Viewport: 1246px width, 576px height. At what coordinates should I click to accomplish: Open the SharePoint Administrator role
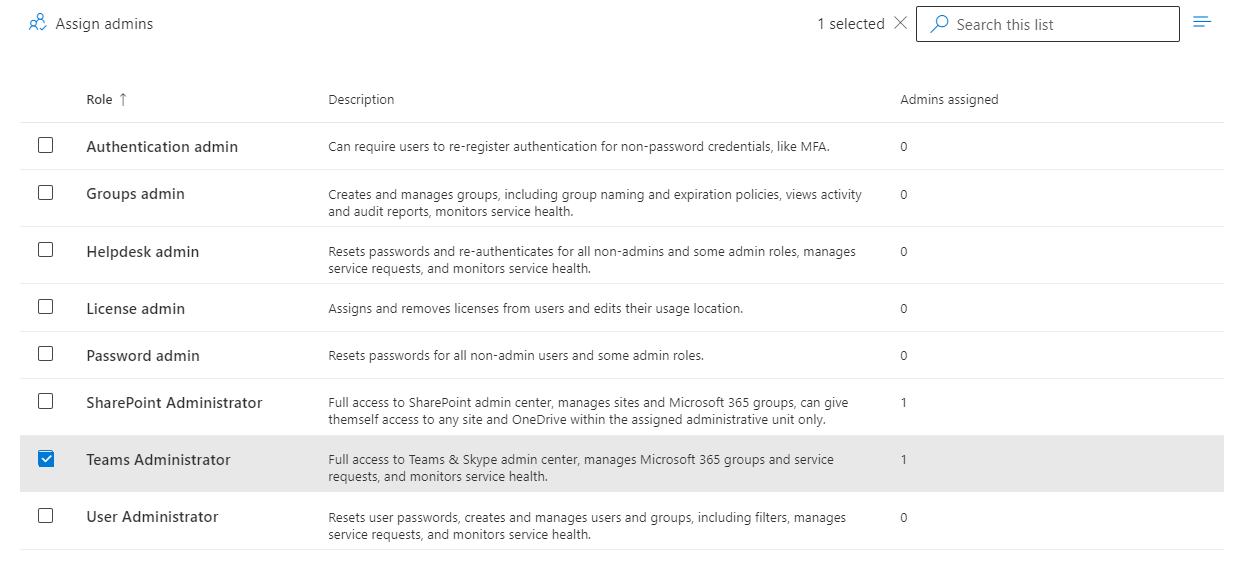[174, 403]
